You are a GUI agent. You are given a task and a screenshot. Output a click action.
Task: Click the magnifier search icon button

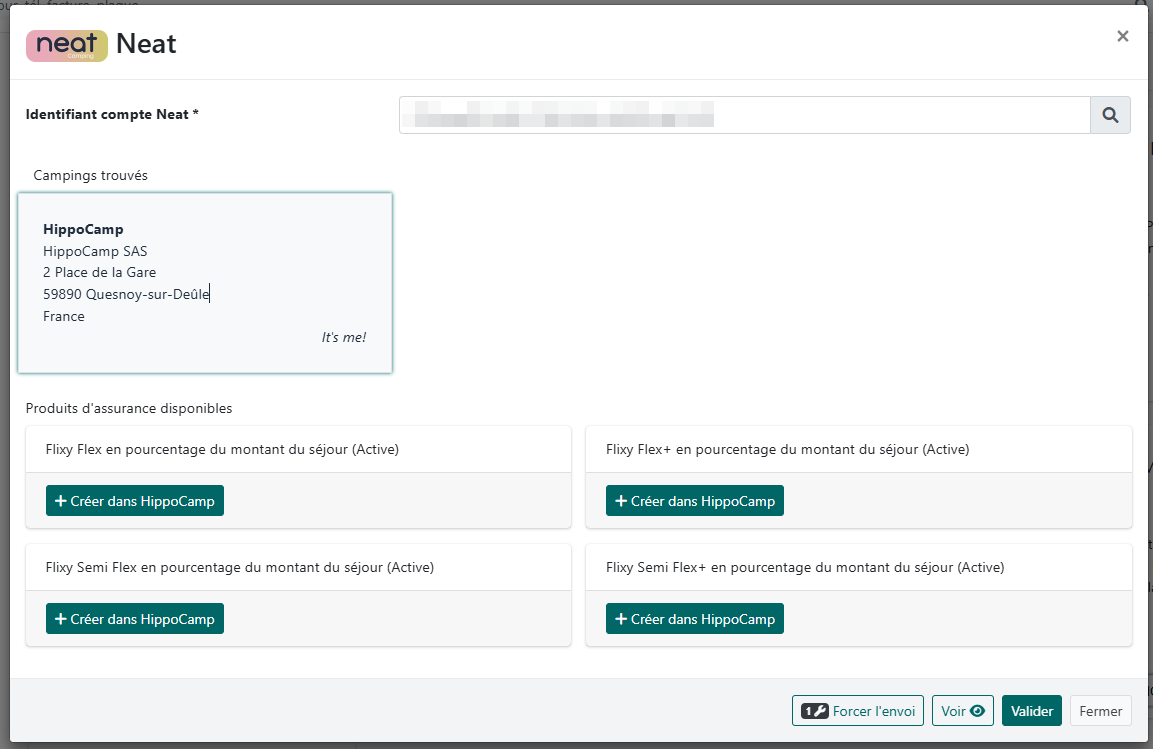(1110, 115)
